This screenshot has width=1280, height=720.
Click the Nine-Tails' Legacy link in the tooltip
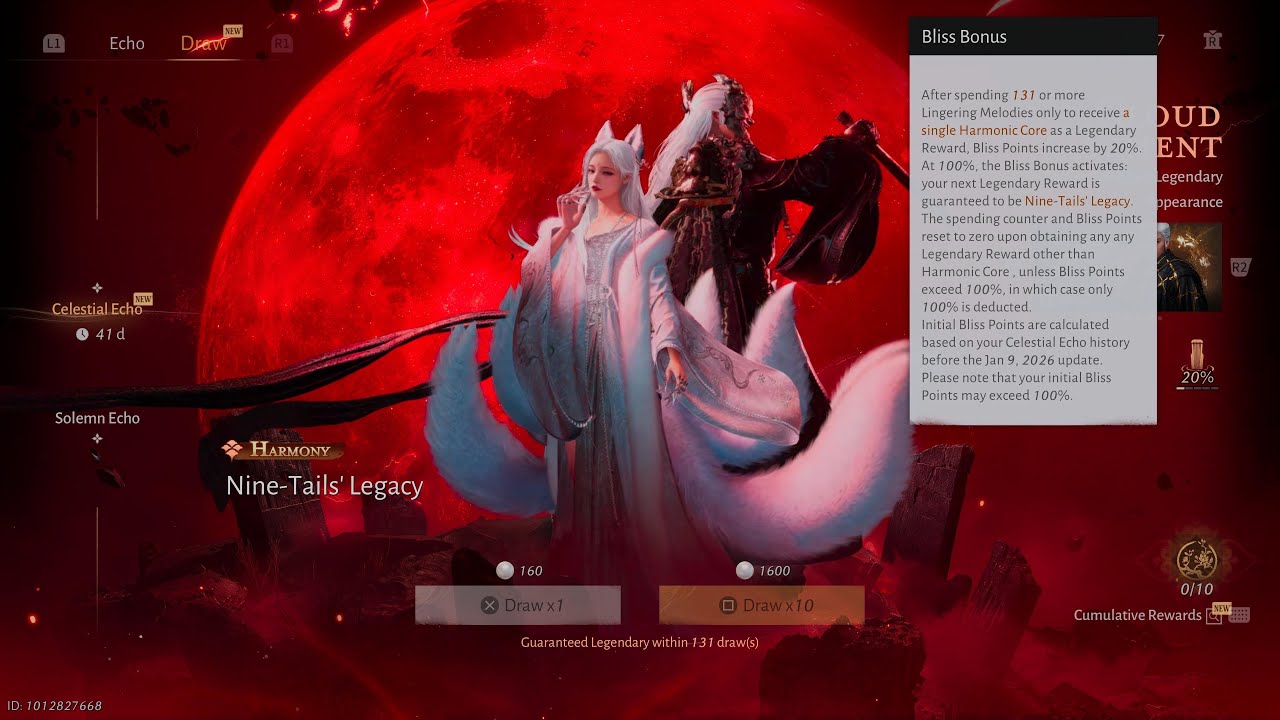click(x=1078, y=201)
